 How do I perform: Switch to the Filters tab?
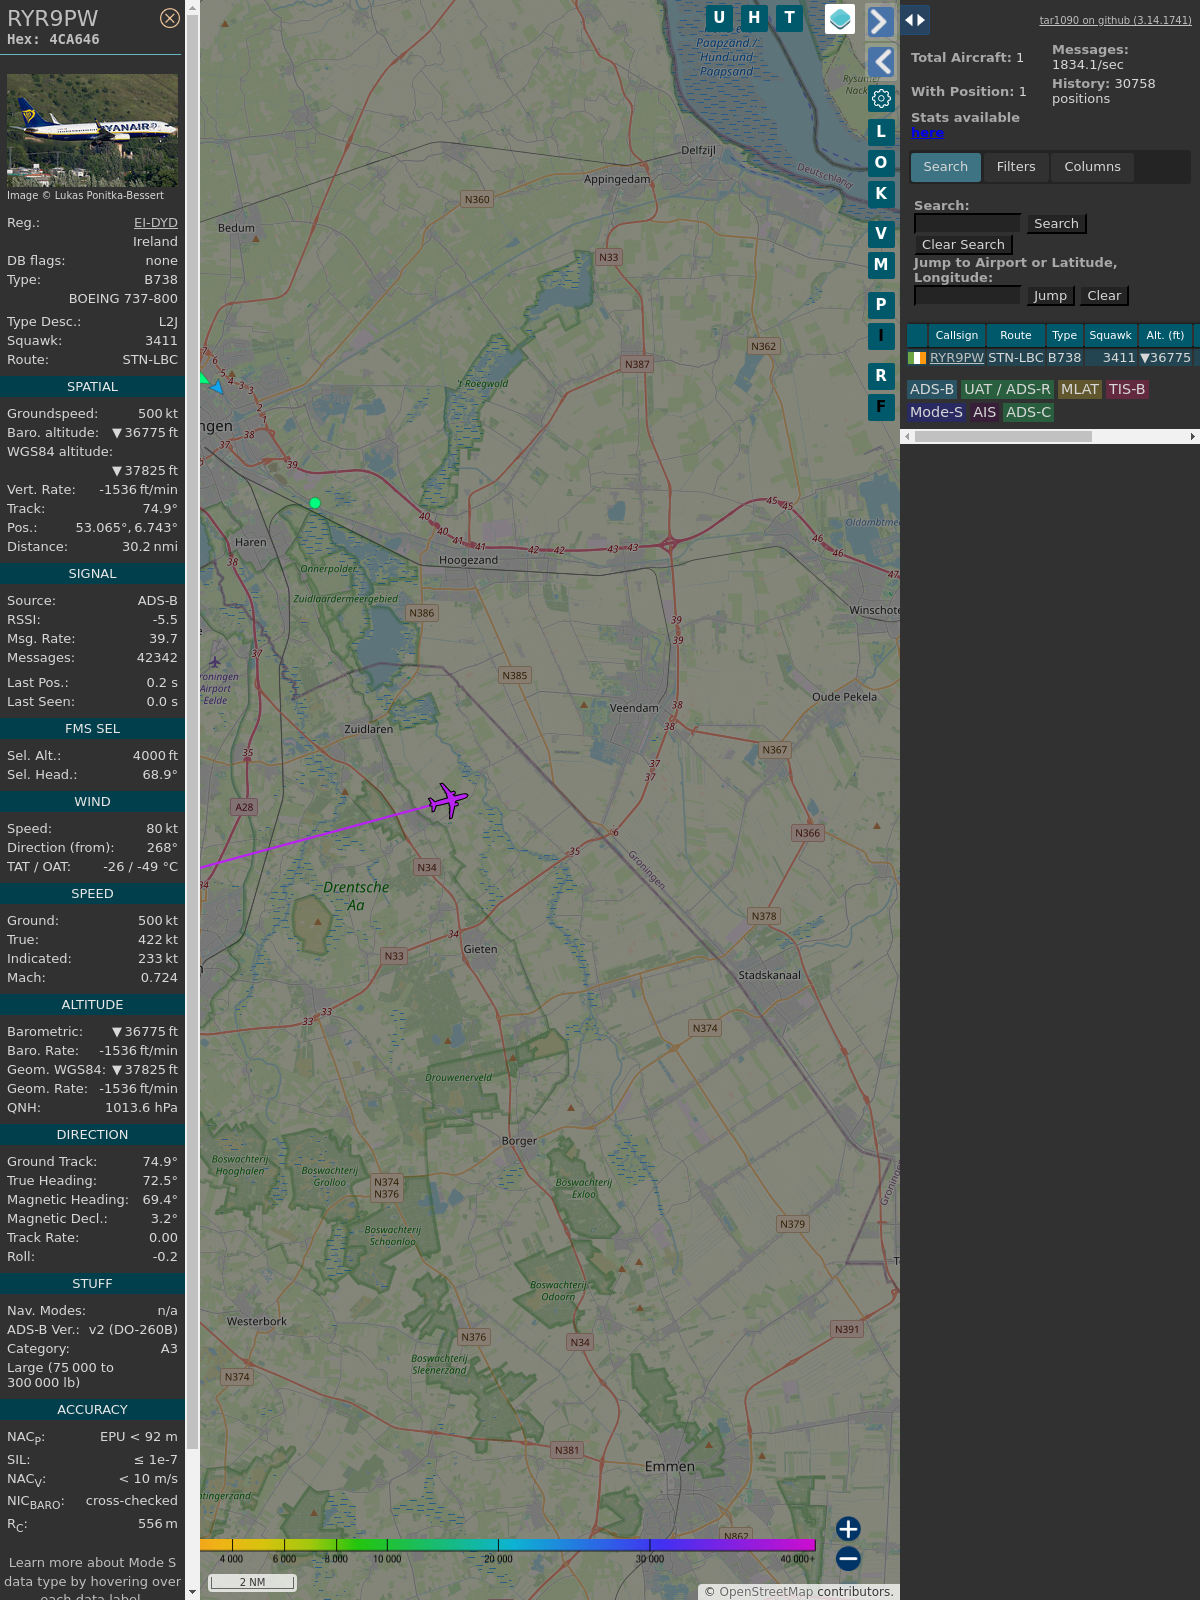coord(1016,167)
